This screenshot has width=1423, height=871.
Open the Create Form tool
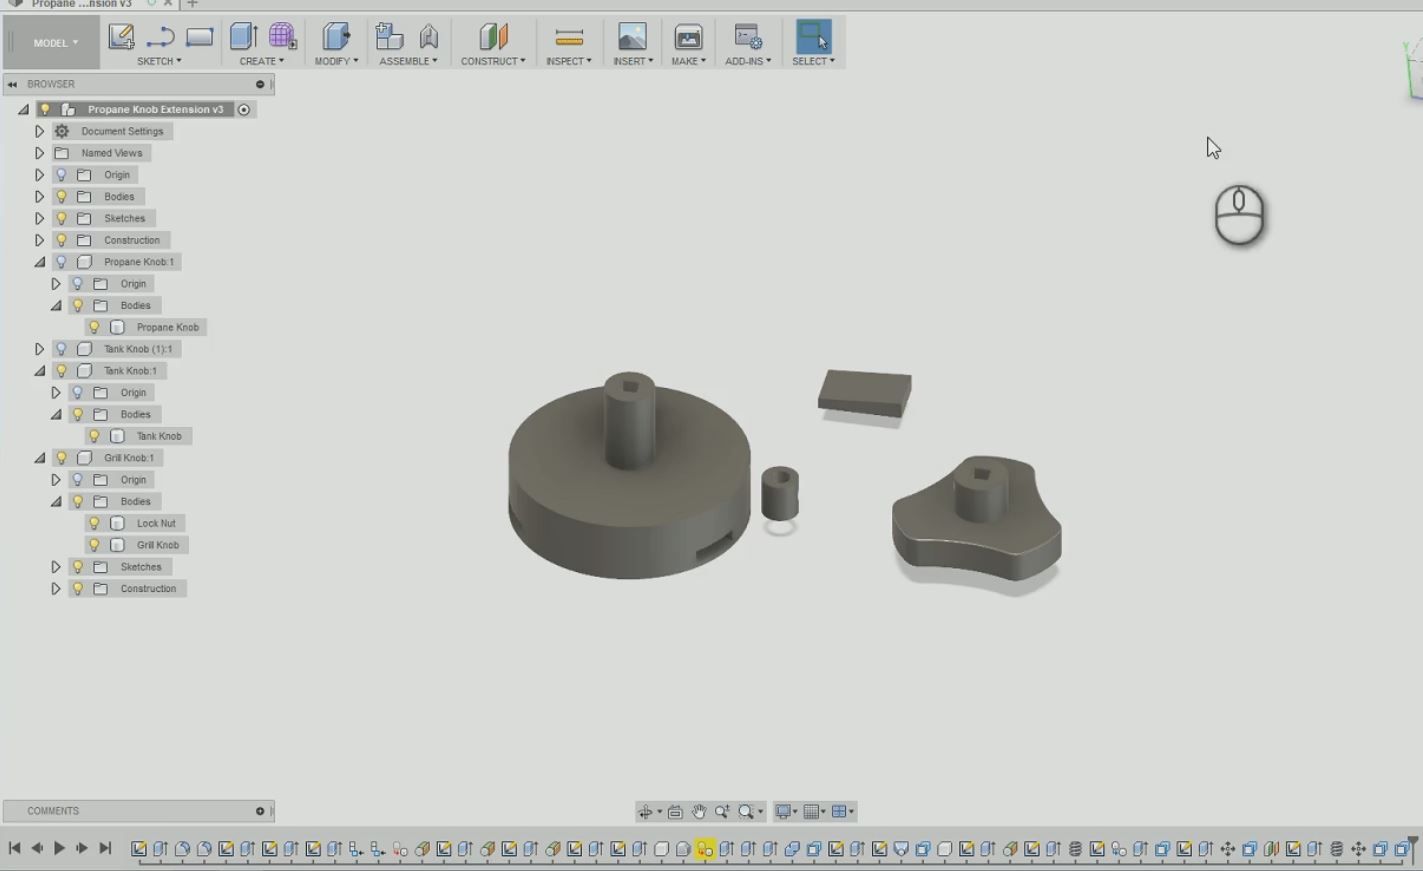tap(283, 37)
